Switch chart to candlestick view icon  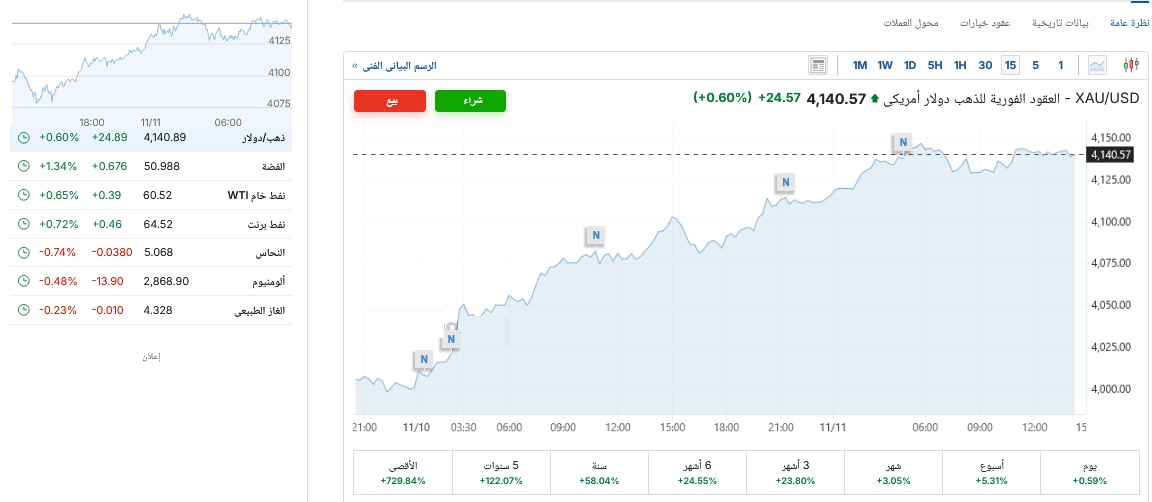click(x=1131, y=66)
